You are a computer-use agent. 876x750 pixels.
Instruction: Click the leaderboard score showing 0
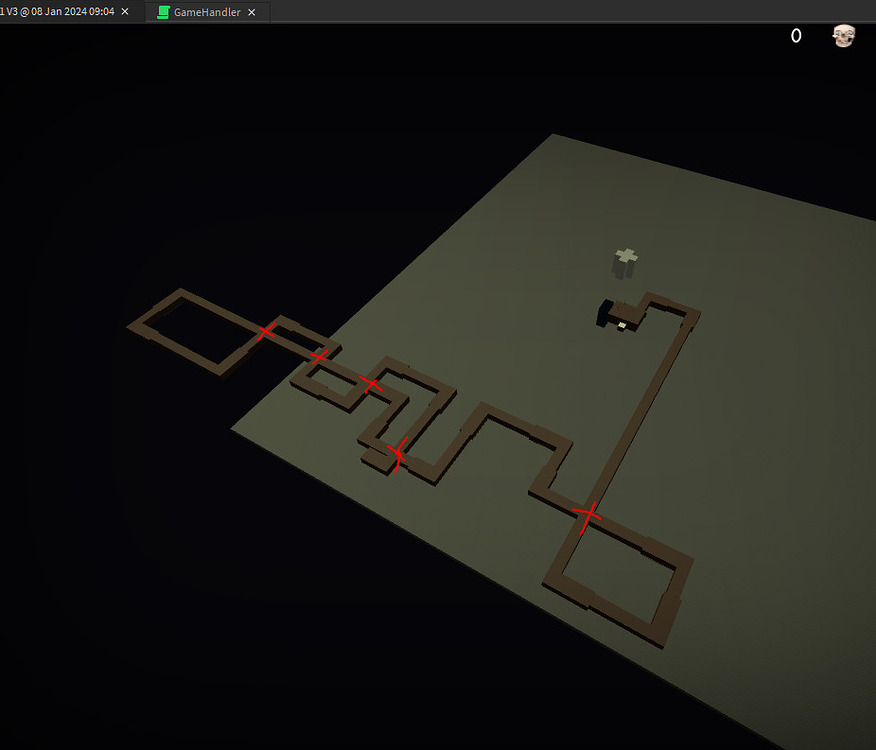(796, 35)
